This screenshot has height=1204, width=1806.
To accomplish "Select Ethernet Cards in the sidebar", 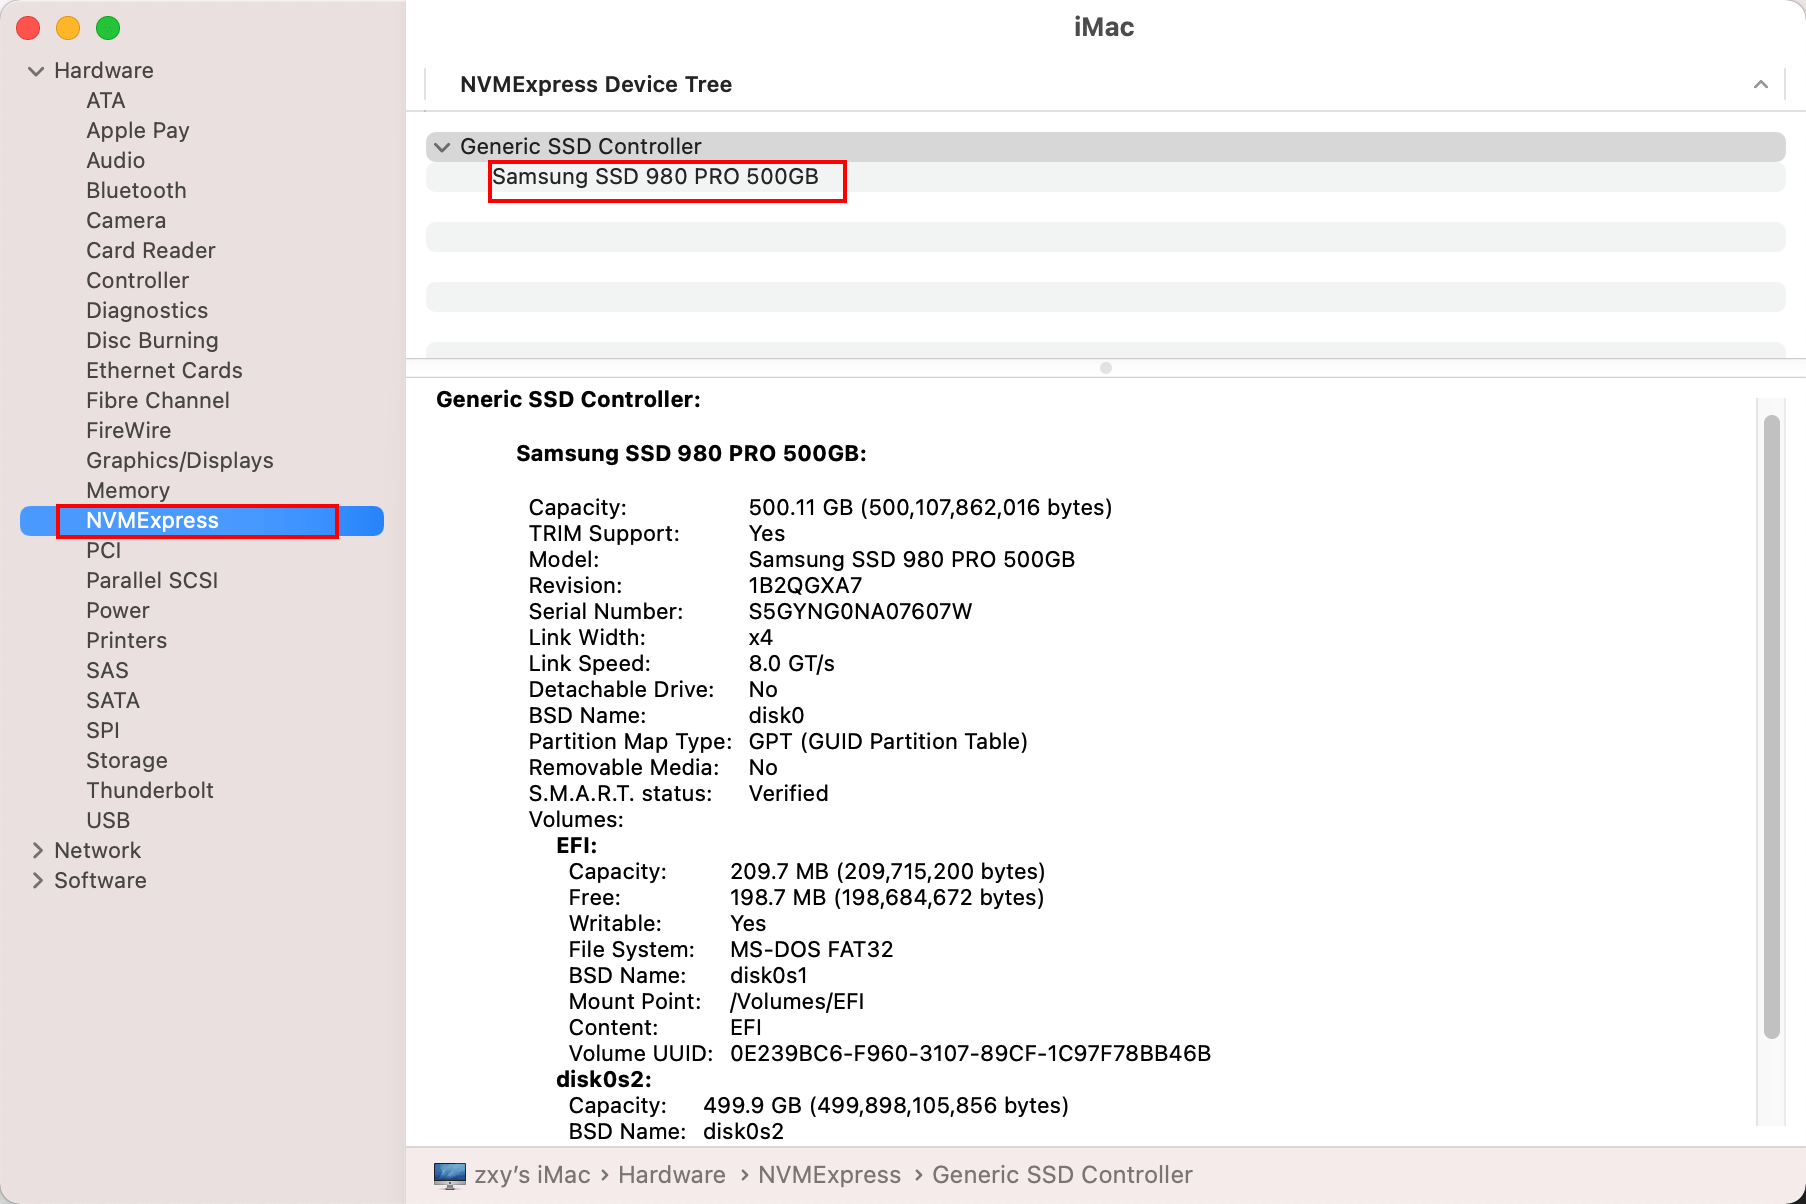I will click(x=164, y=370).
